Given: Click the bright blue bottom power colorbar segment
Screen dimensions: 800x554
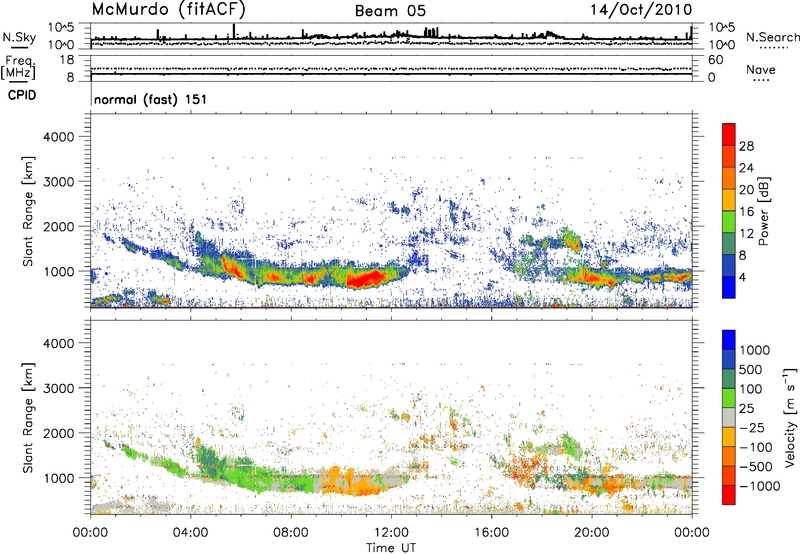Looking at the screenshot, I should tap(729, 287).
